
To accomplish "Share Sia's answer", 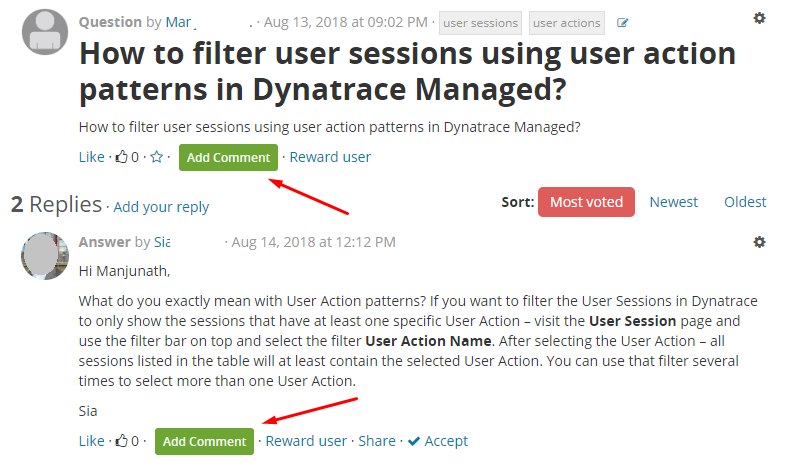I will pos(377,441).
